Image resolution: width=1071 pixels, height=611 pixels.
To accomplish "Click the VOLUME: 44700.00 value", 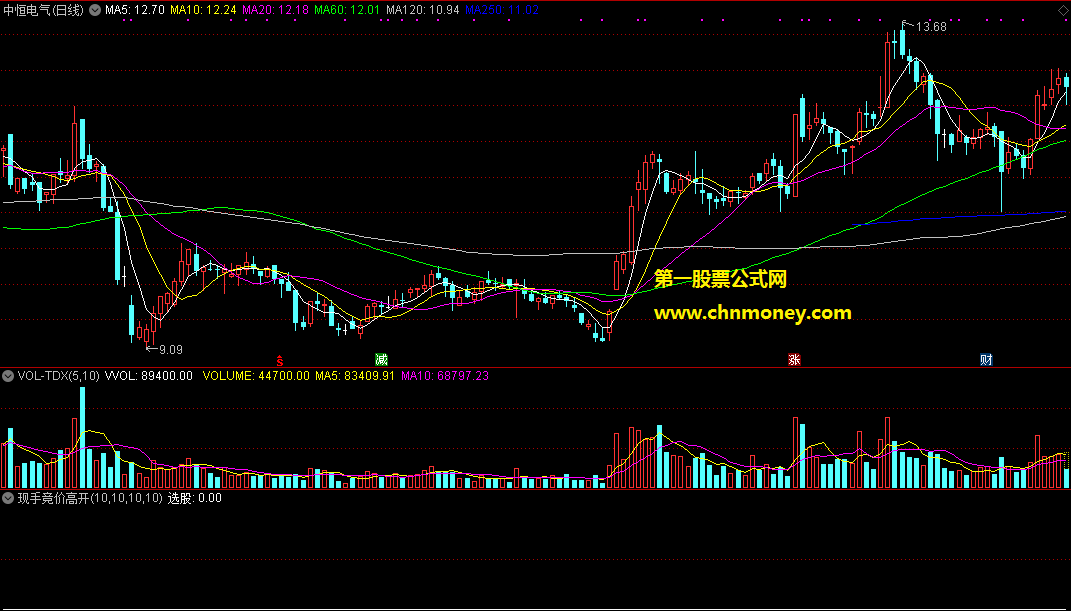I will click(x=256, y=375).
